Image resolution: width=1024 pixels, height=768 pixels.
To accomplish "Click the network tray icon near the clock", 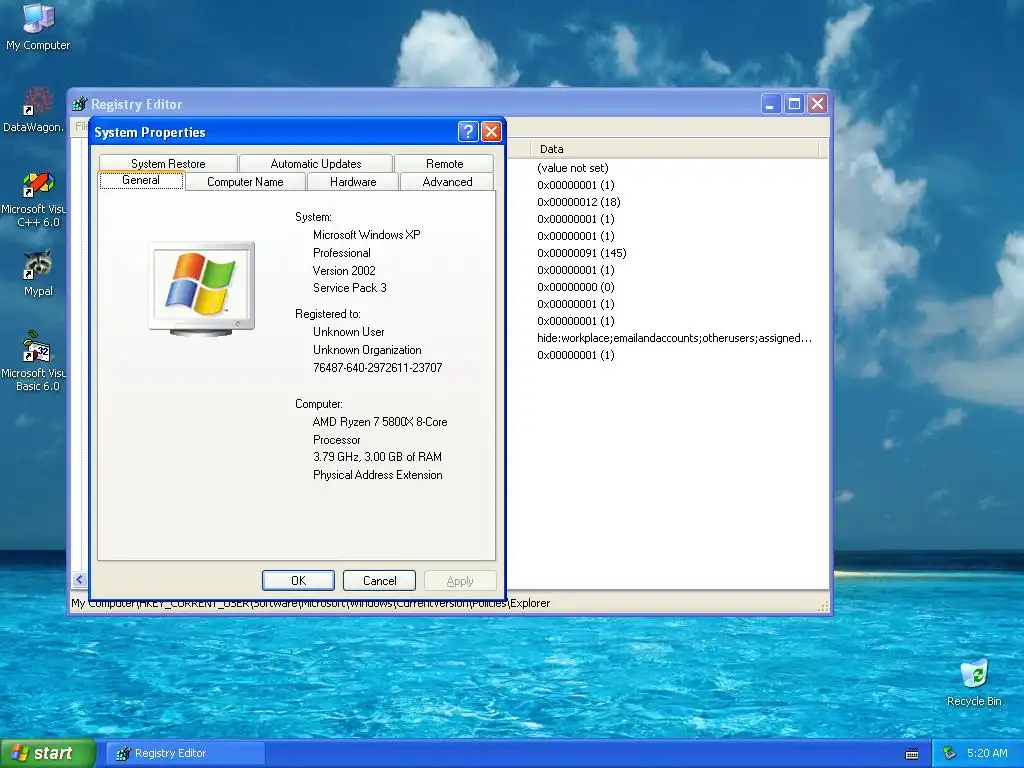I will [x=949, y=753].
